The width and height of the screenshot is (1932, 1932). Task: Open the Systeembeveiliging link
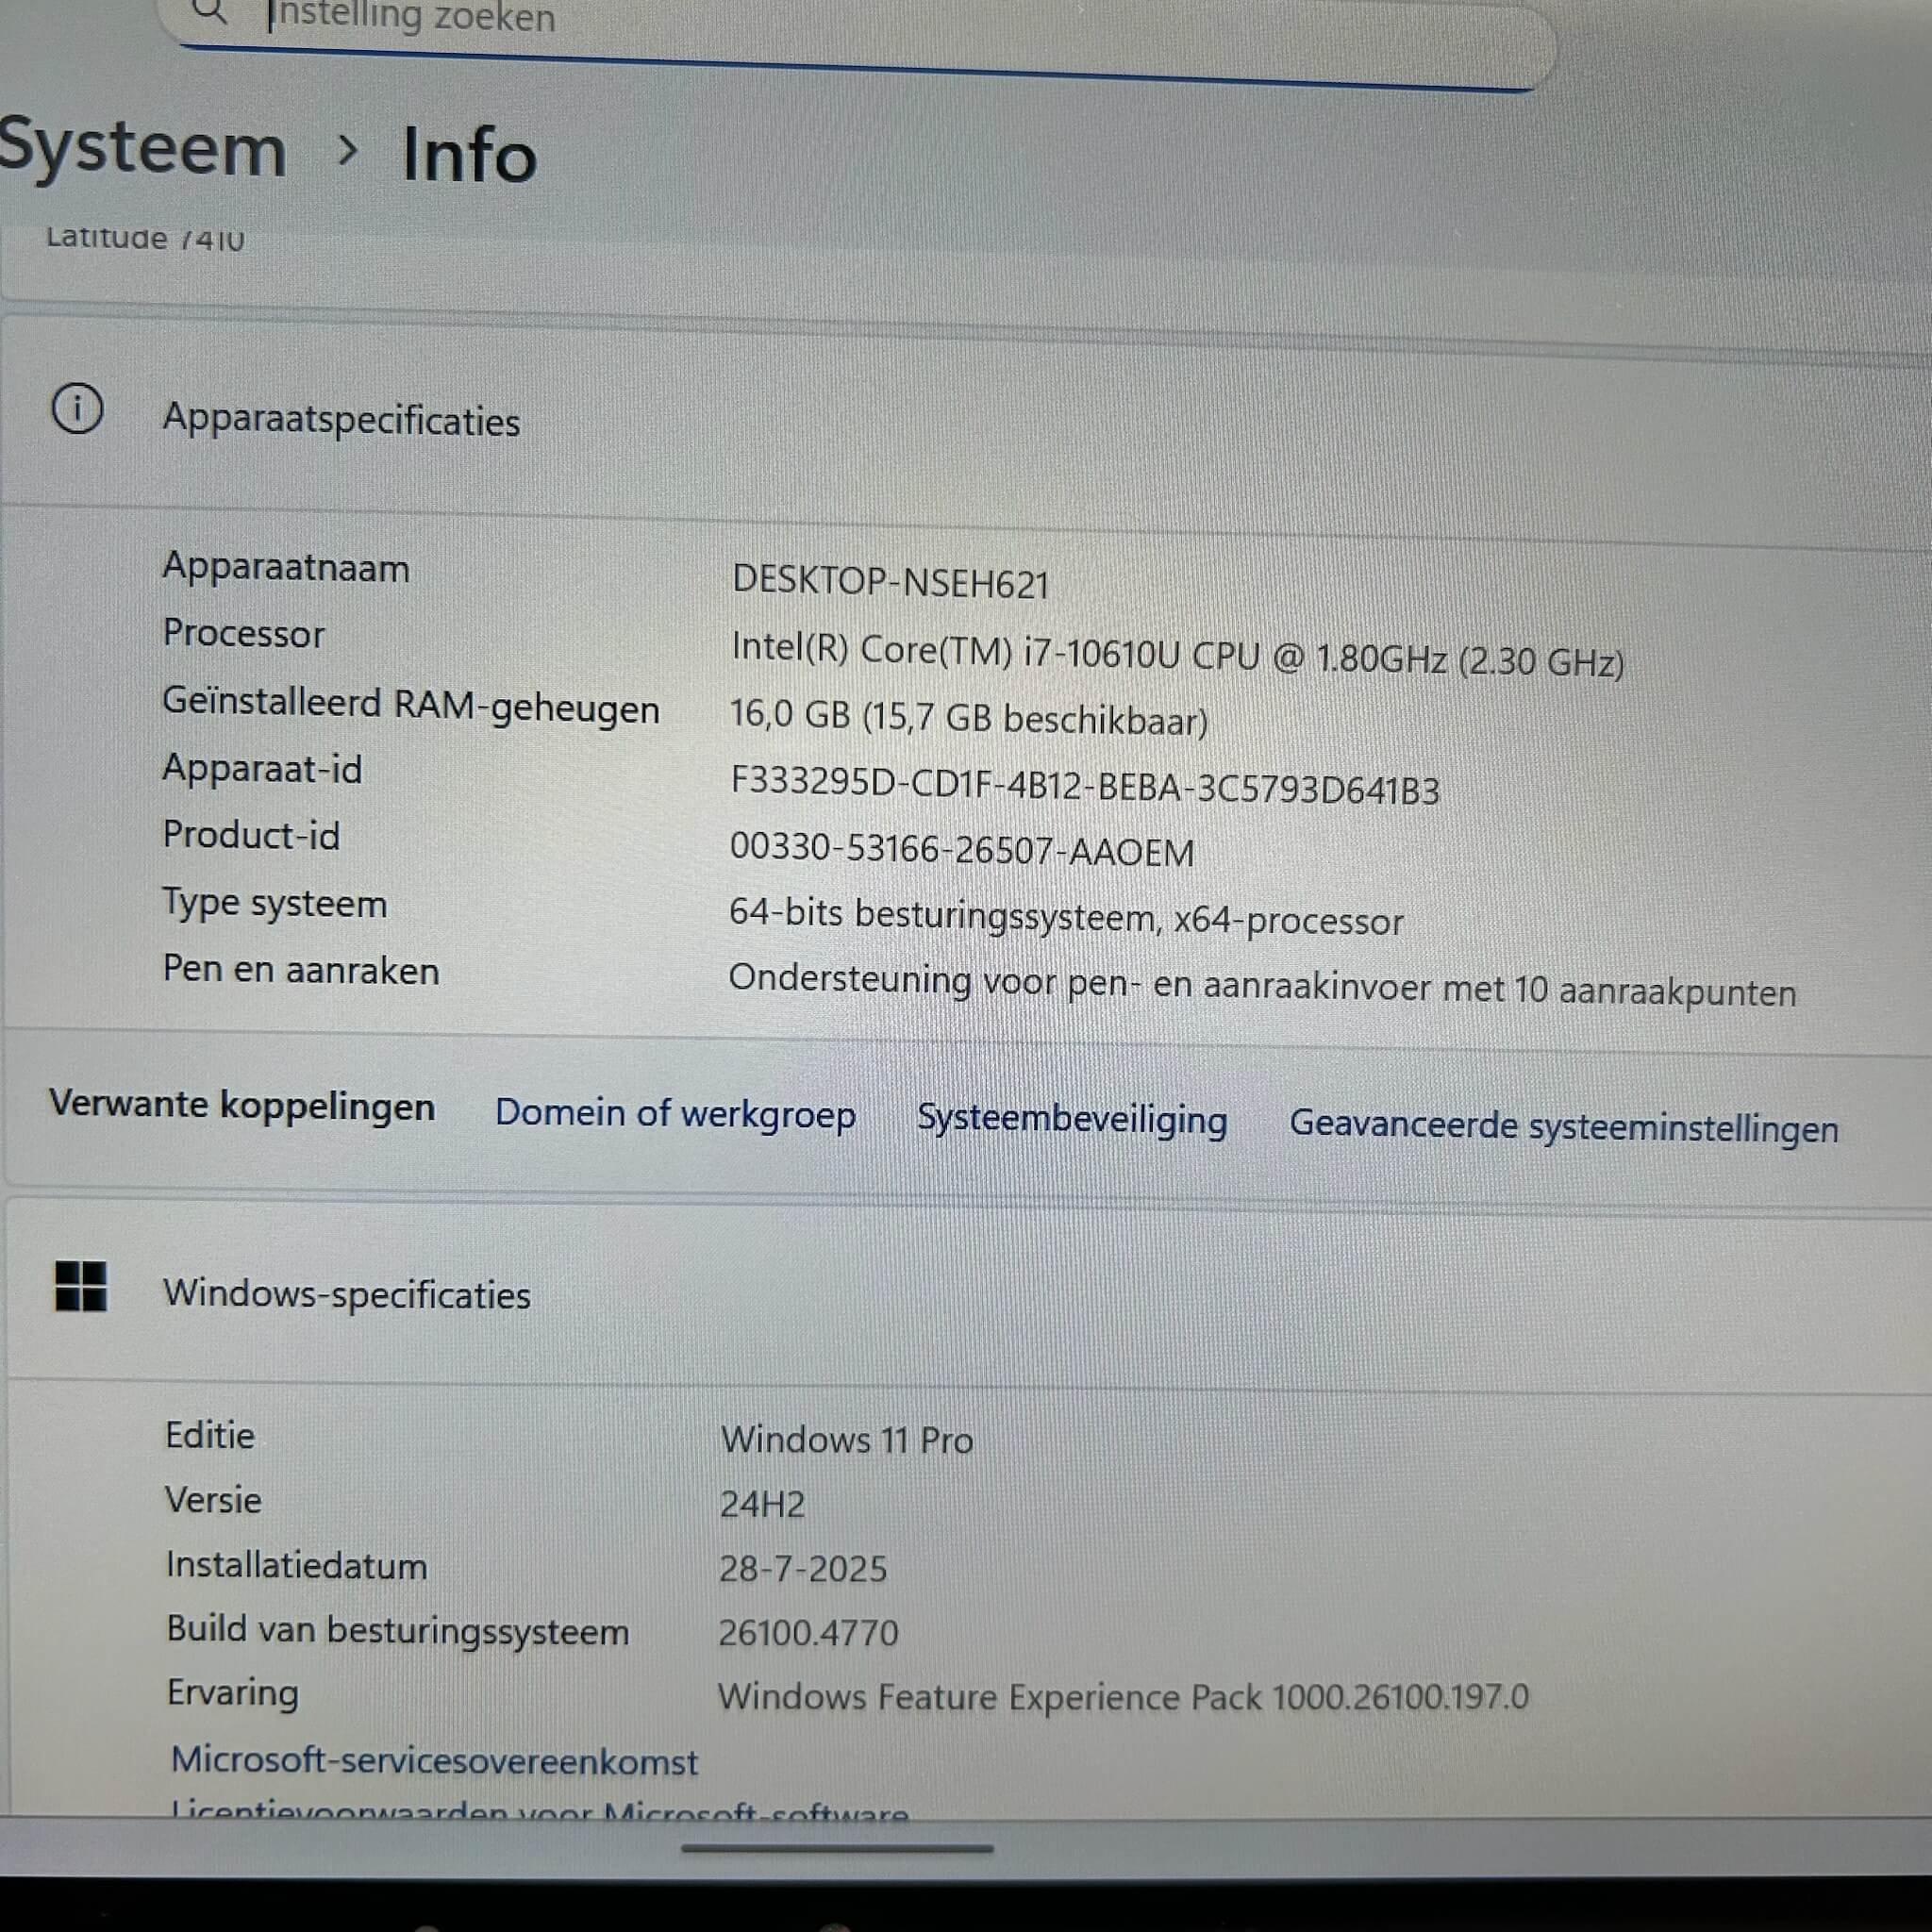(1072, 1120)
